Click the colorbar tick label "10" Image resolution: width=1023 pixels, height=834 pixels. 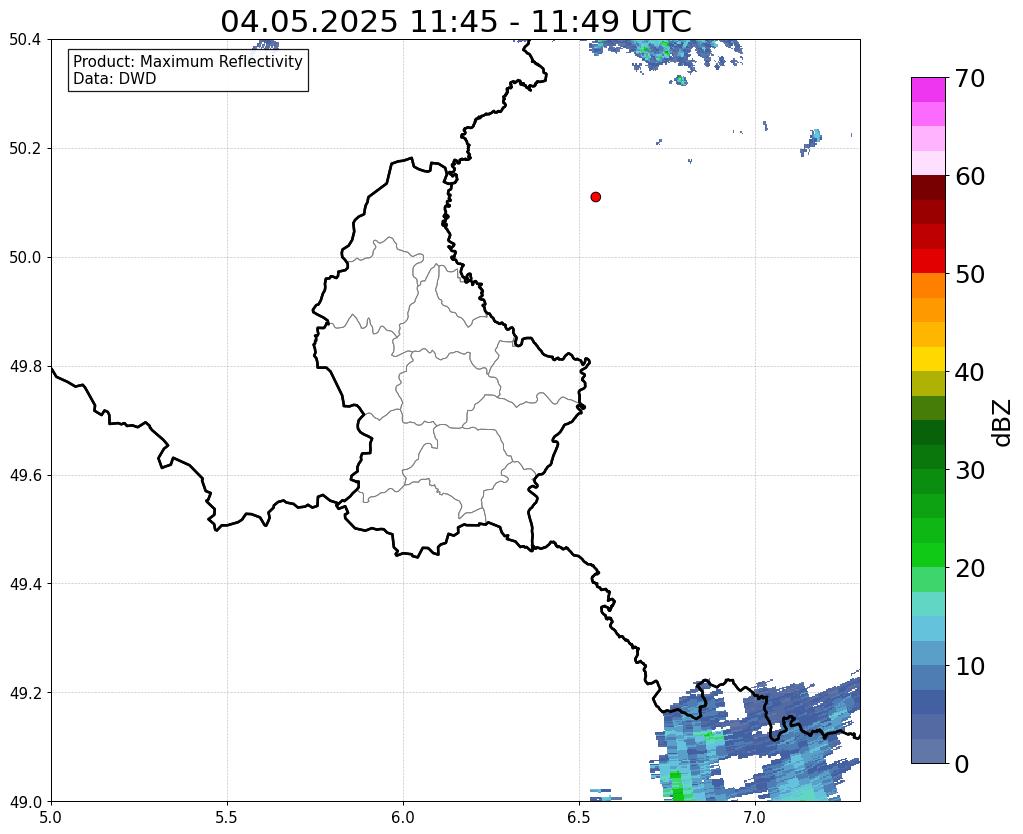point(970,666)
